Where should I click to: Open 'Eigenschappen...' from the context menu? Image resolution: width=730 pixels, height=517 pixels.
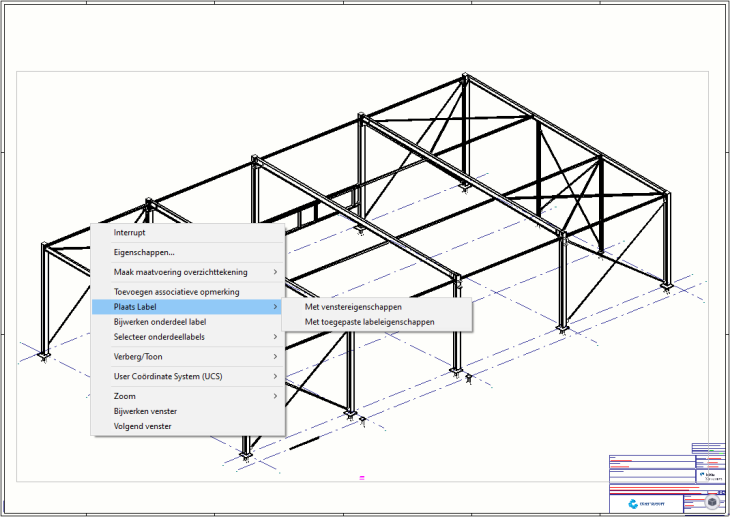(144, 252)
